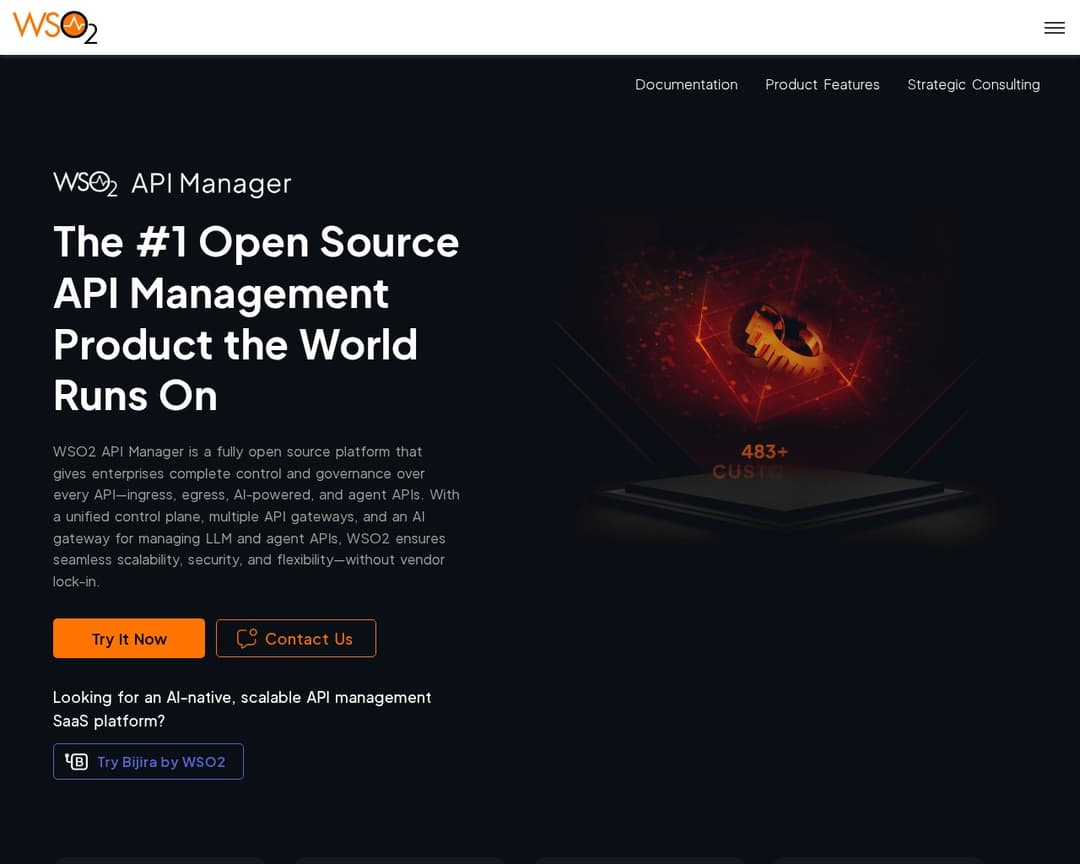Click the Bijira logo icon
This screenshot has height=864, width=1080.
coord(77,762)
